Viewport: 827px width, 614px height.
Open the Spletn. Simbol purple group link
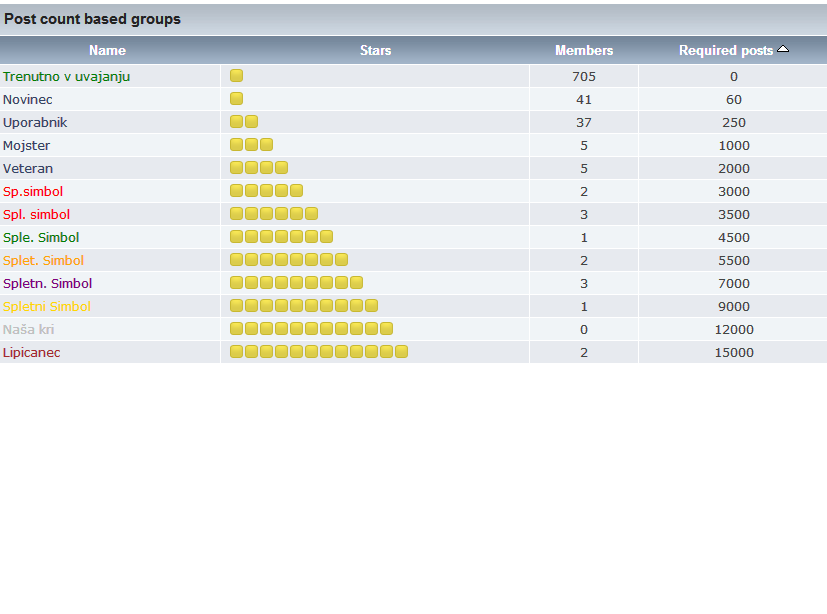pos(47,283)
